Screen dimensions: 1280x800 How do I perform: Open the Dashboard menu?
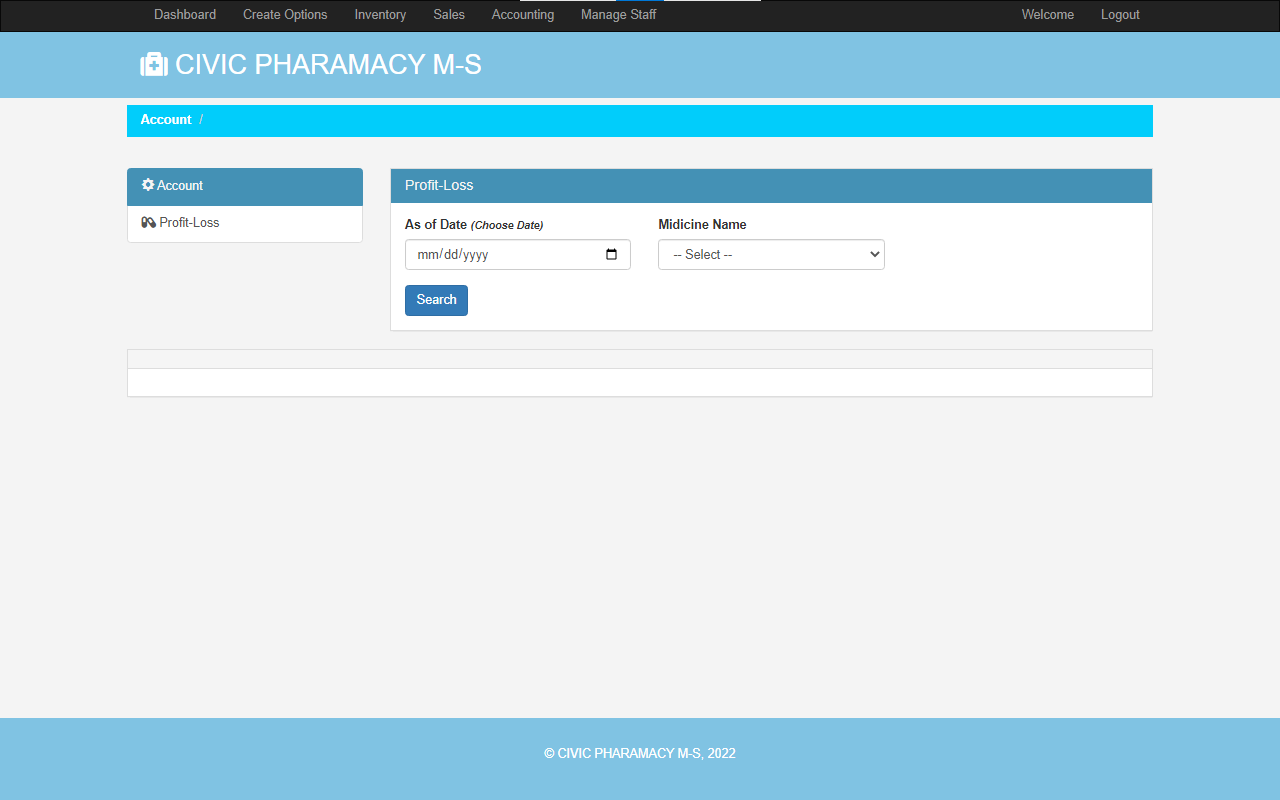point(184,14)
